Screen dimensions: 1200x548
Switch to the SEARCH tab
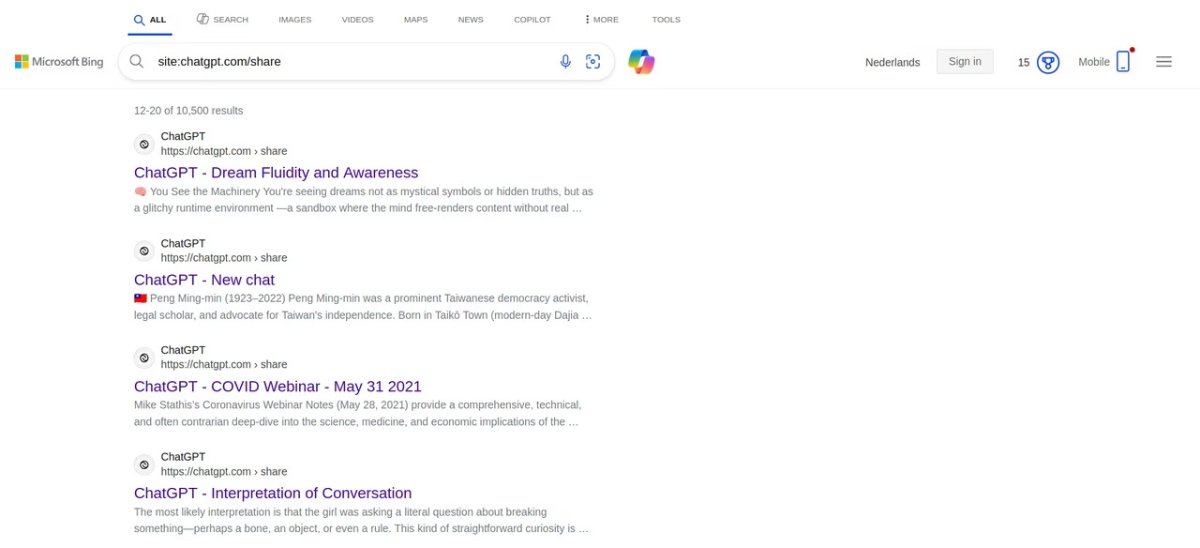(222, 19)
